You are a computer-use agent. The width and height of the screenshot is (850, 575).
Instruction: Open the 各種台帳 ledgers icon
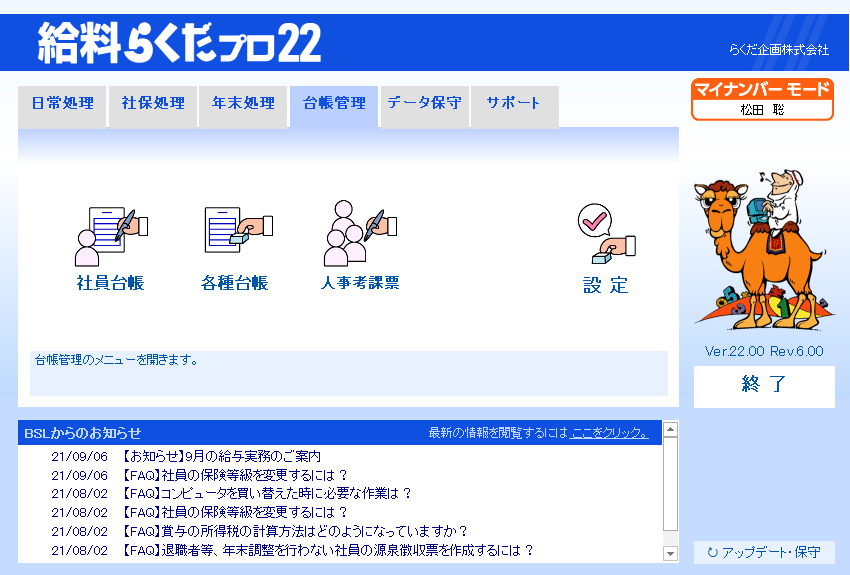click(x=239, y=230)
